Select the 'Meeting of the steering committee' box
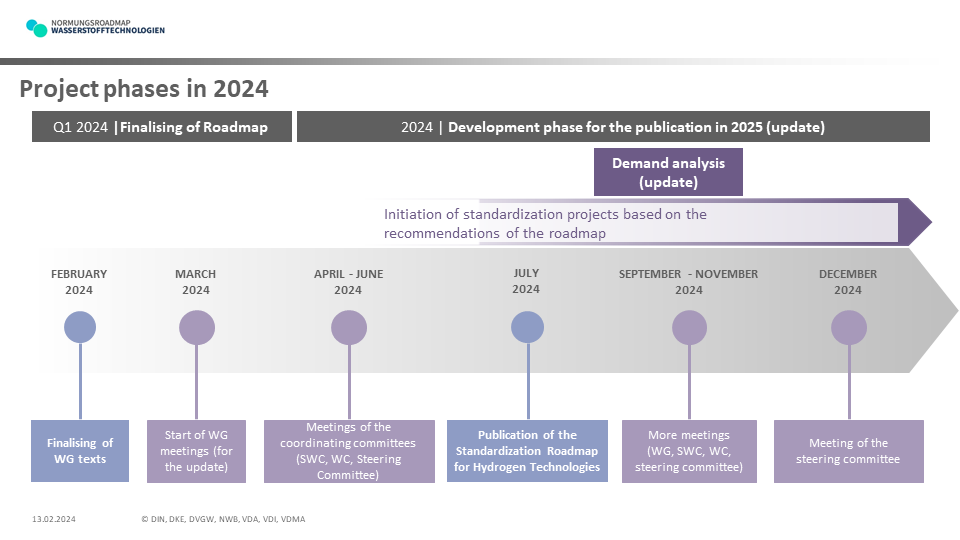Viewport: 960px width, 540px height. [849, 451]
